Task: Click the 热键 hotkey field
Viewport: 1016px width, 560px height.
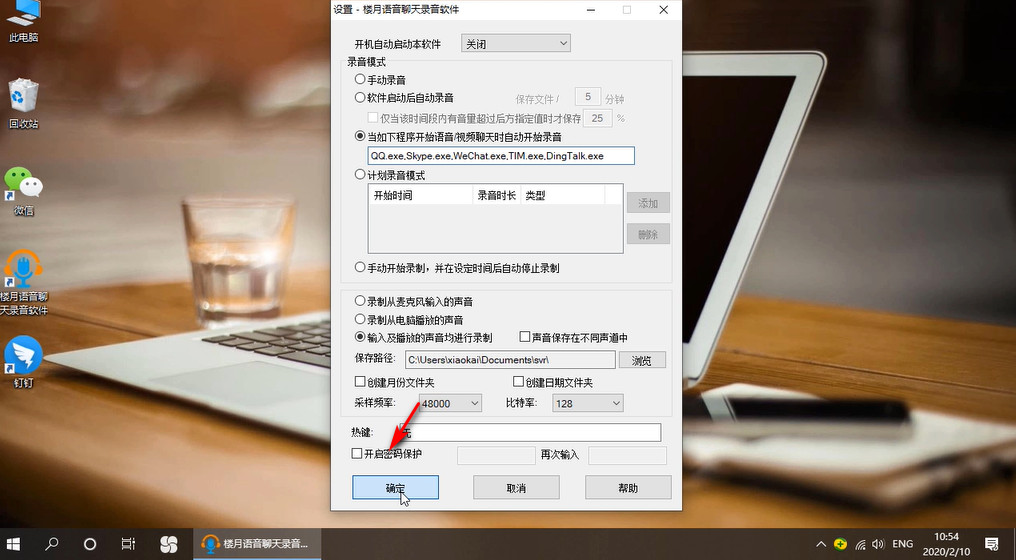Action: (529, 432)
